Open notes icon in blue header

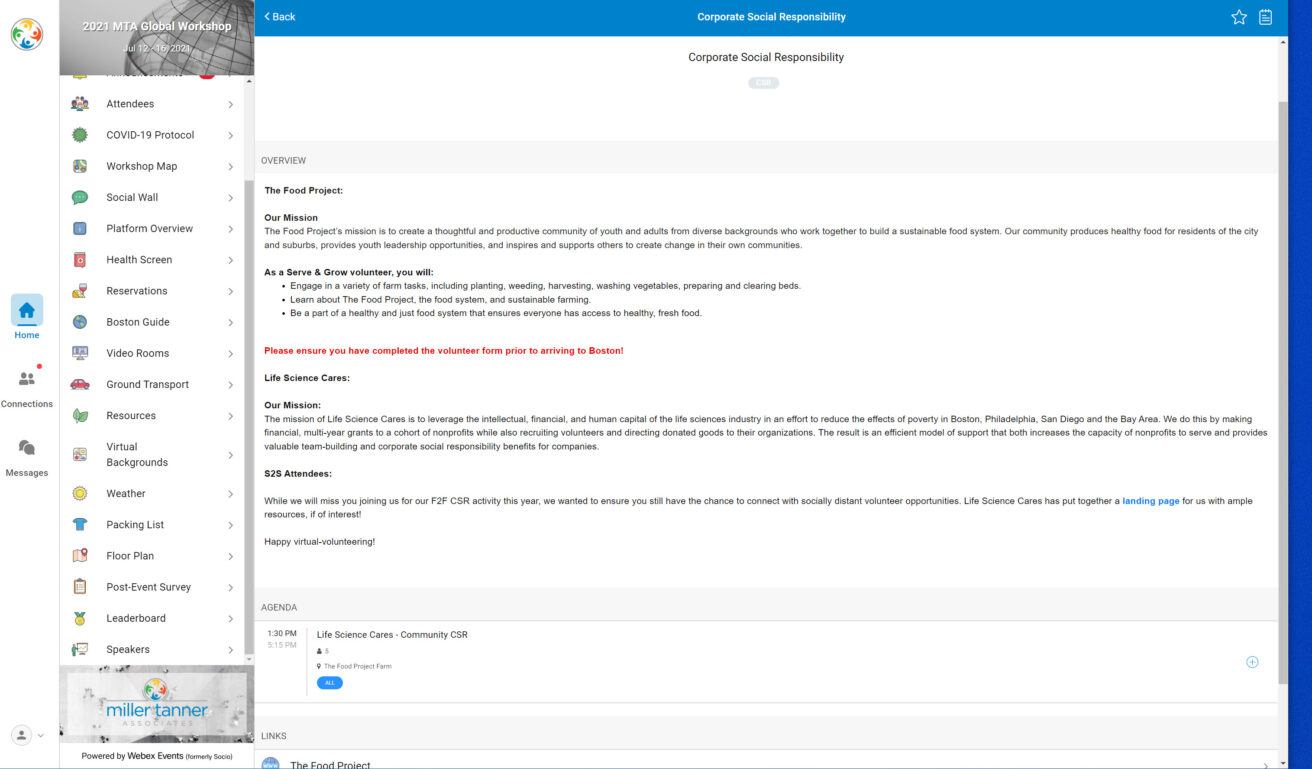[1266, 17]
